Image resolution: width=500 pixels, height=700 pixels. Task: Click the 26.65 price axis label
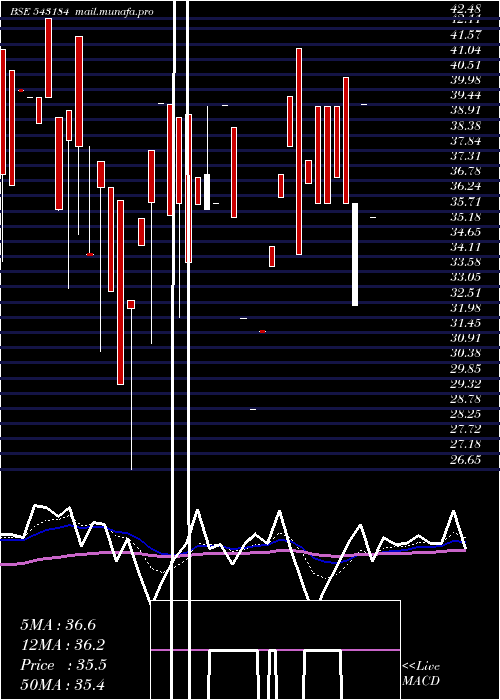point(465,459)
